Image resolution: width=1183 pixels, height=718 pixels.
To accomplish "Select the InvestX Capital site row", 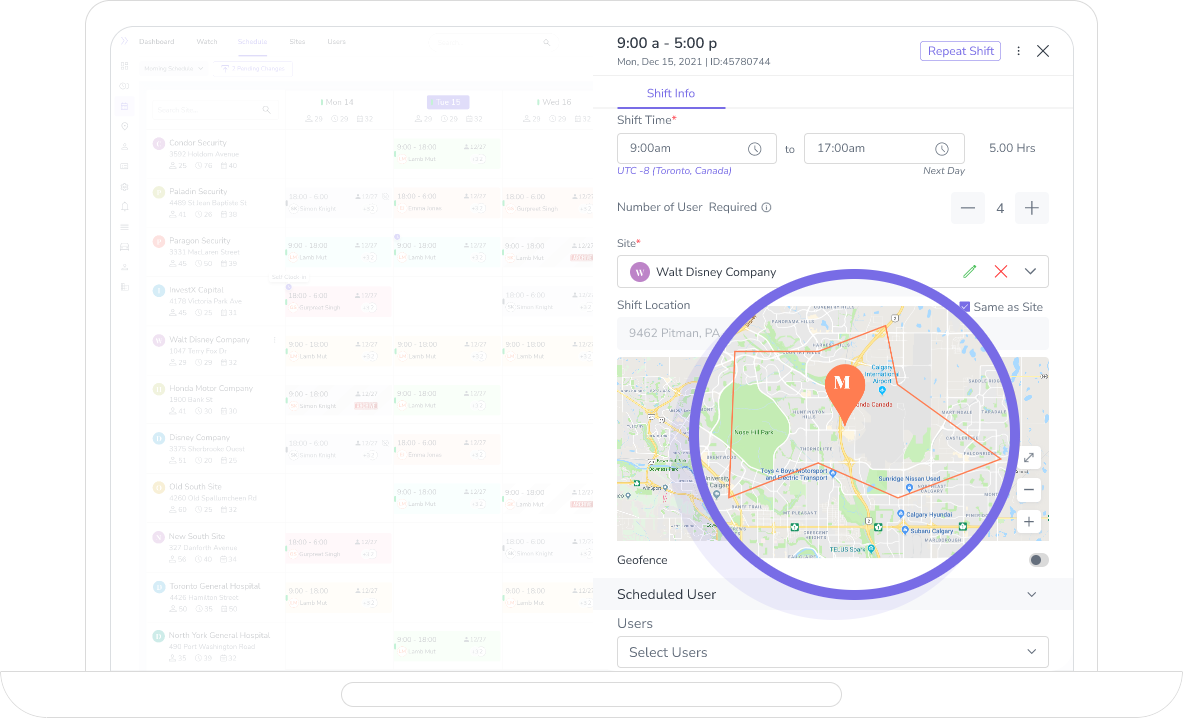I will tap(216, 301).
